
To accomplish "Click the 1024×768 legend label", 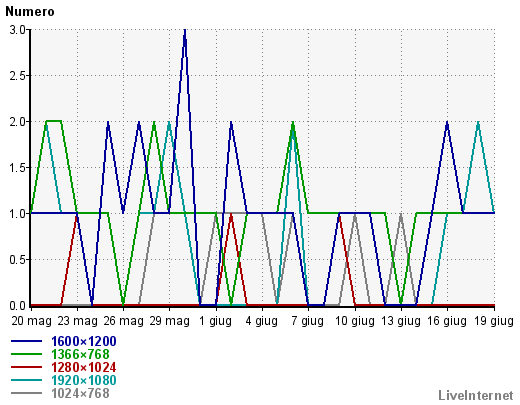I will [x=80, y=393].
